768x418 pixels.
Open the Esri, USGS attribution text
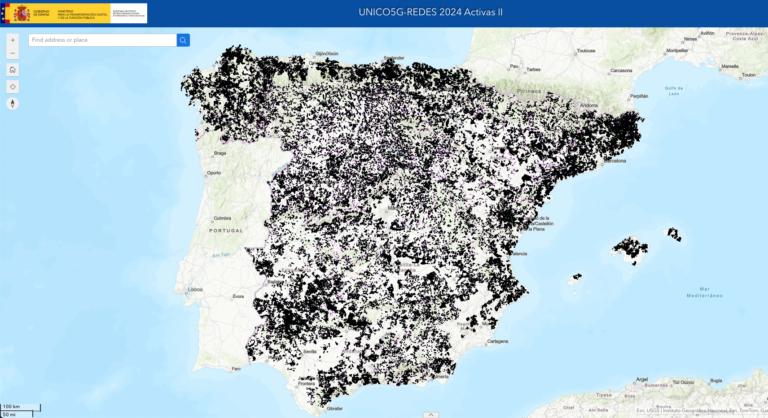click(700, 411)
